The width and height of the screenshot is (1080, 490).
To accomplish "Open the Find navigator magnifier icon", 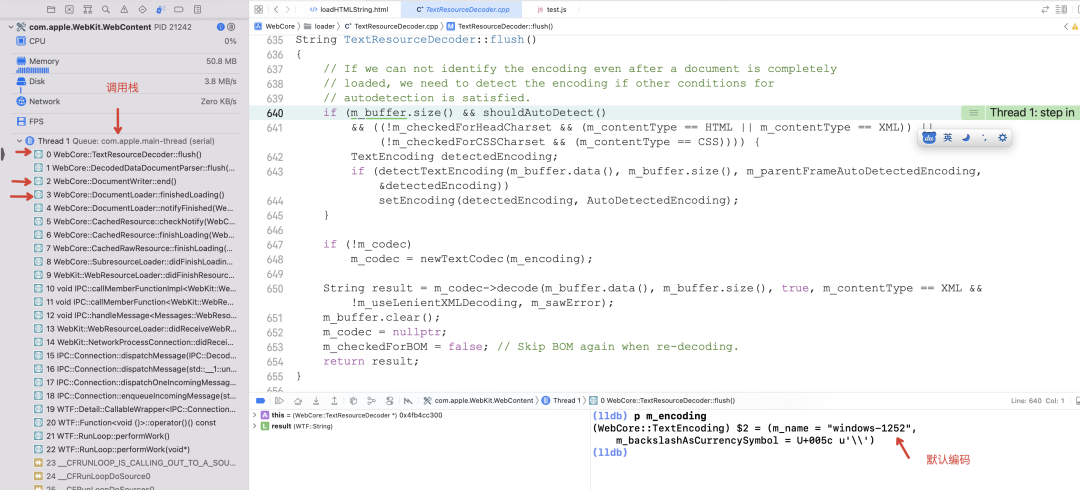I will click(105, 10).
